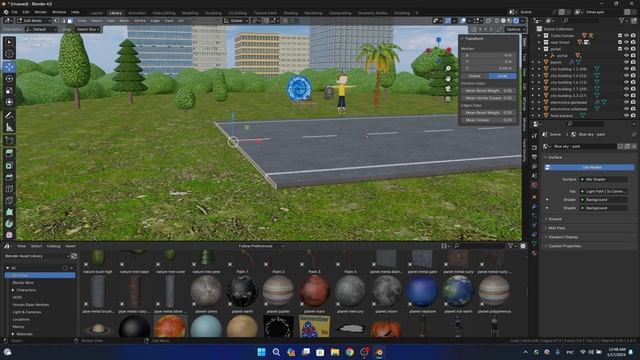Open the Follow Preferences dropdown
The image size is (640, 360).
coord(261,246)
